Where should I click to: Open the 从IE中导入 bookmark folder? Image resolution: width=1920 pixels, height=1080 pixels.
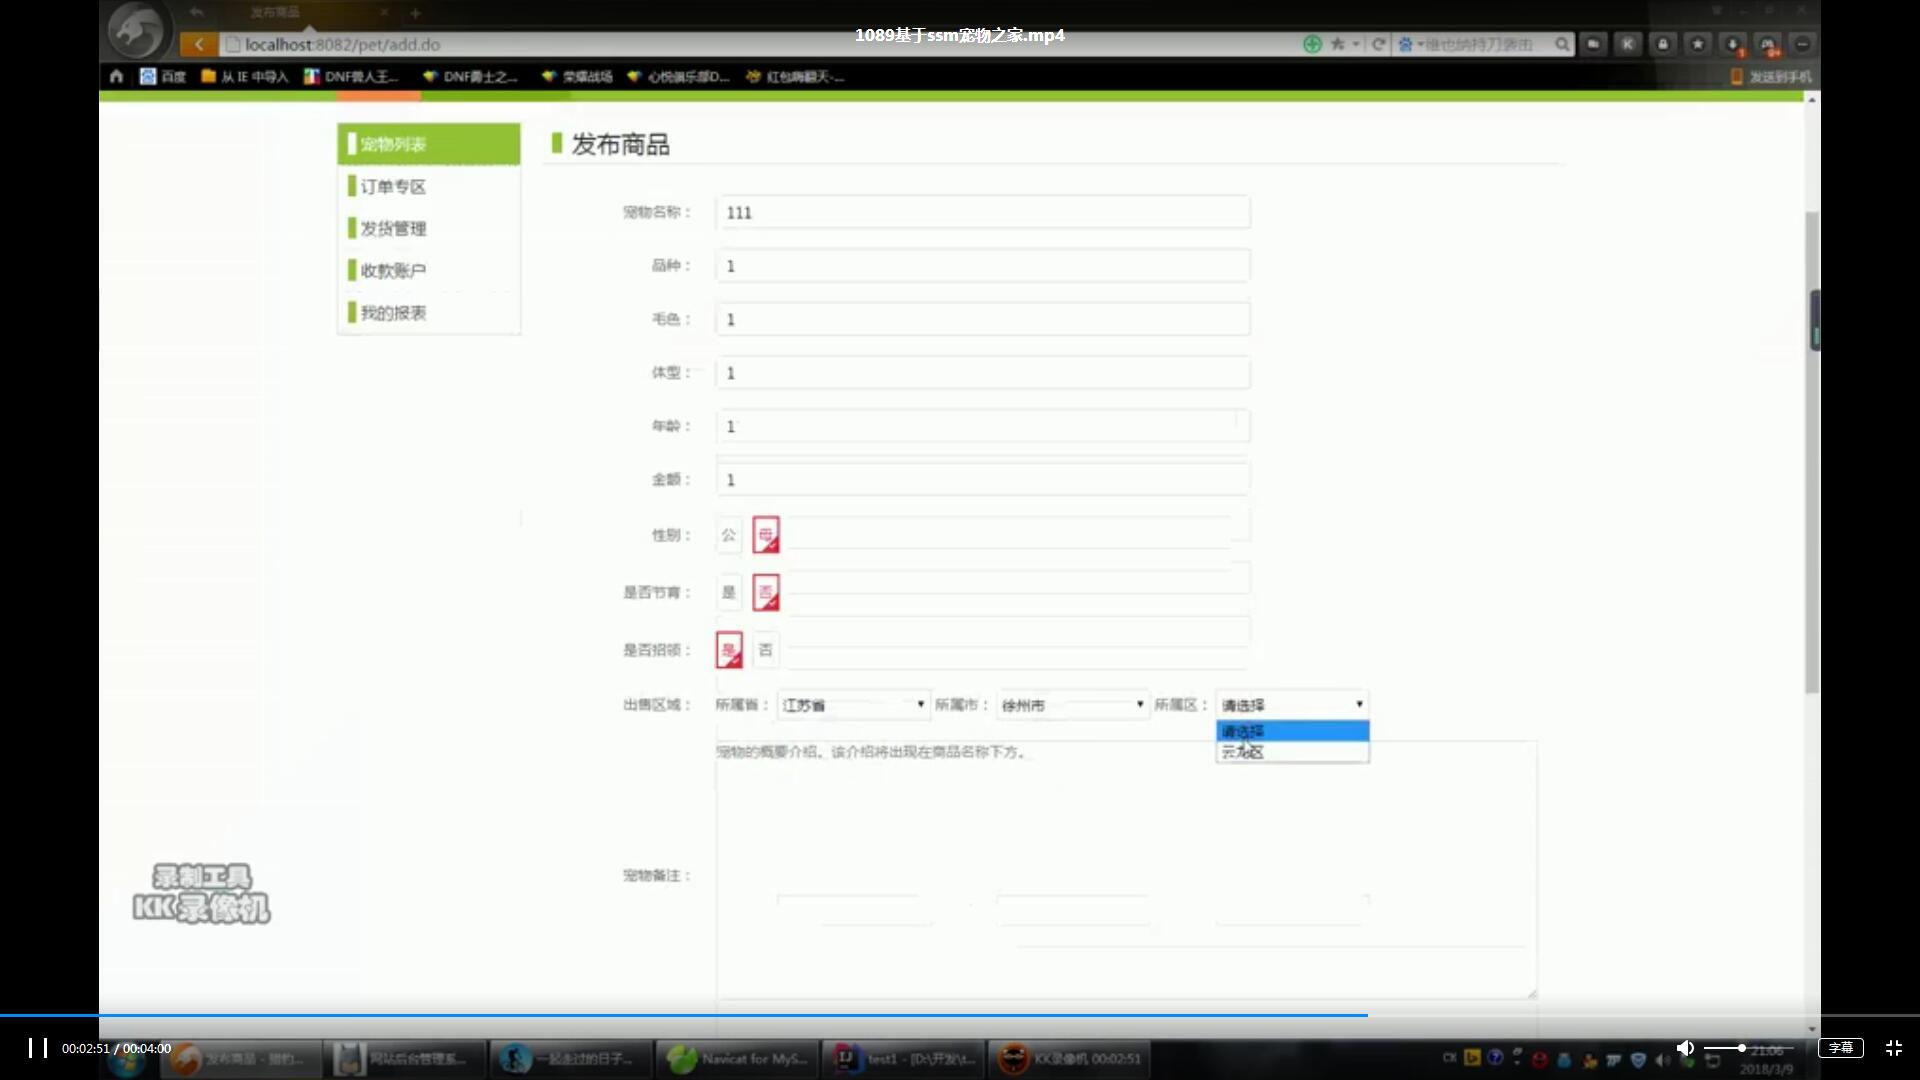pos(244,76)
